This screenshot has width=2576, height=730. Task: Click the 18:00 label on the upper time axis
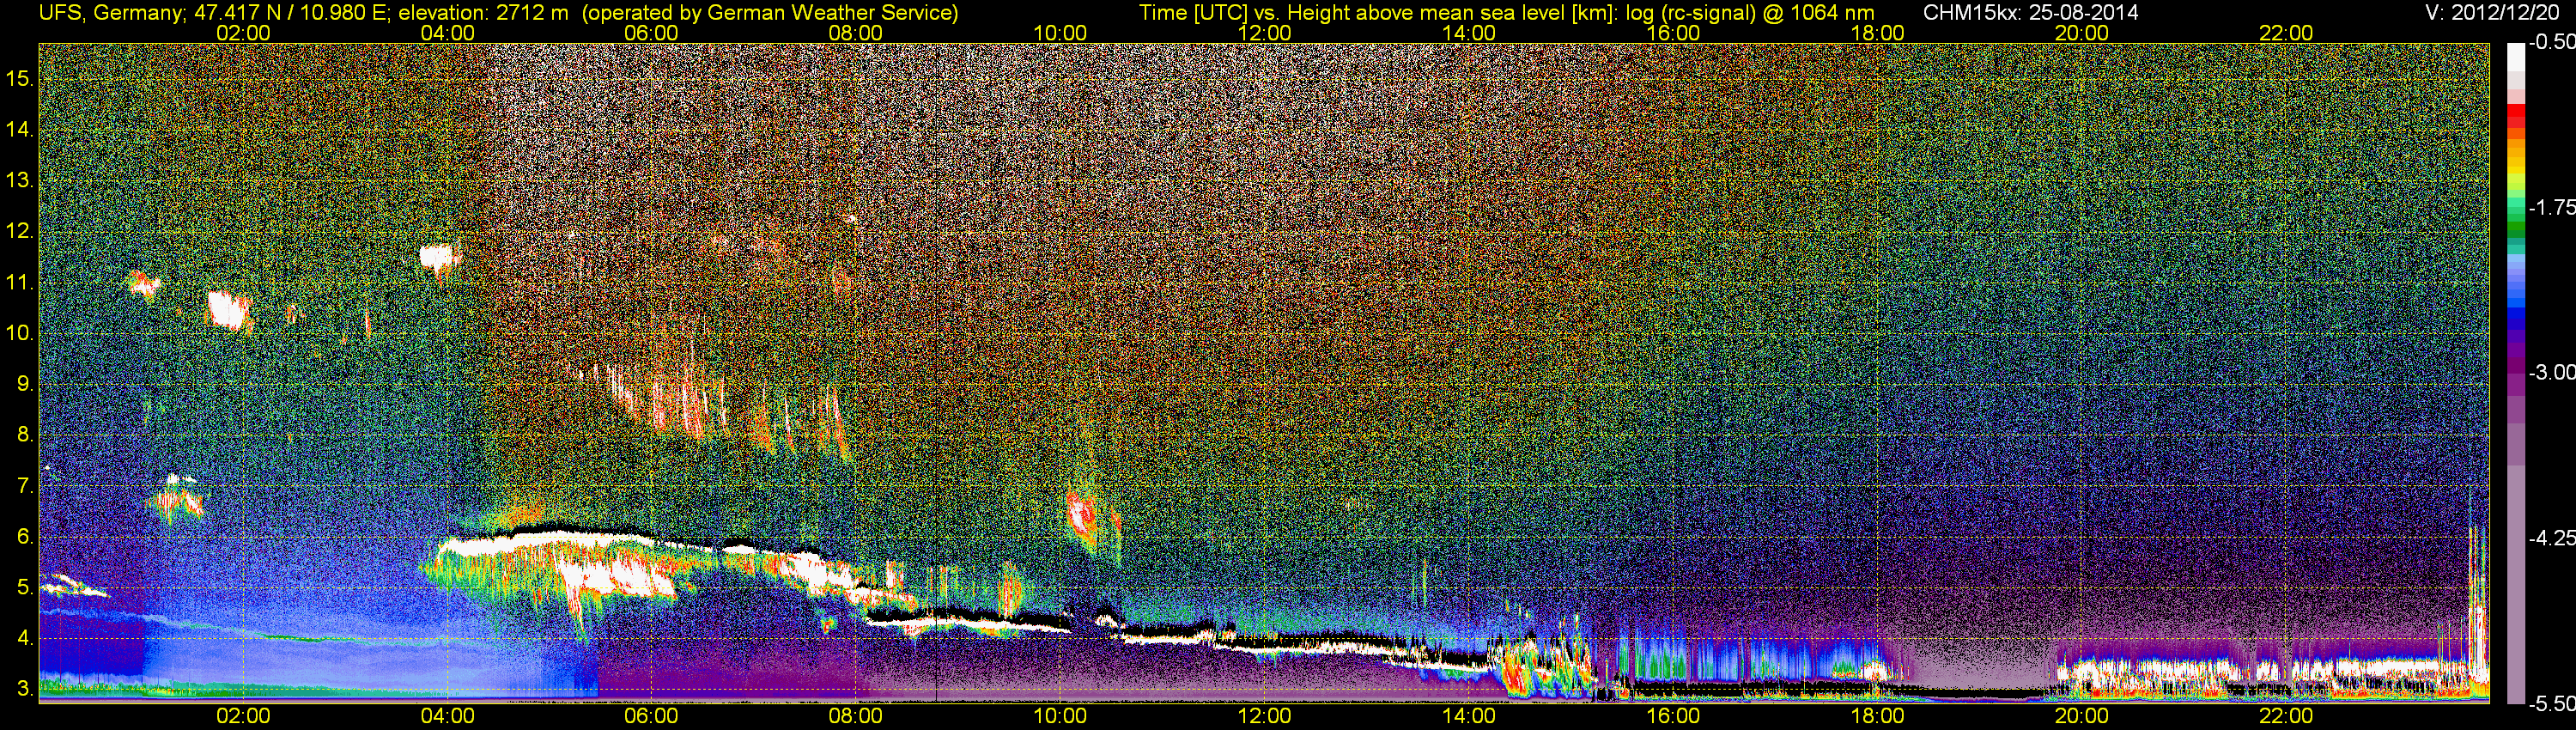pos(1877,33)
